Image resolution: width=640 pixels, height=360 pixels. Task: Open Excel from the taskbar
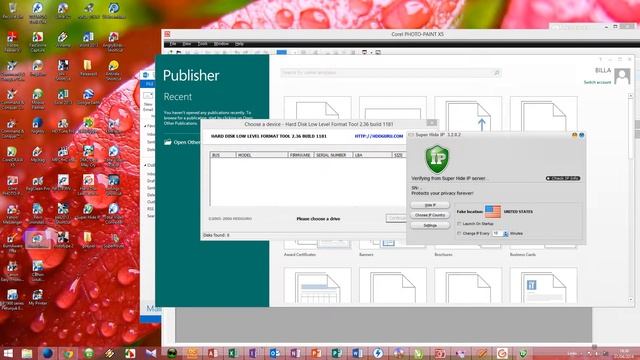(x=233, y=353)
